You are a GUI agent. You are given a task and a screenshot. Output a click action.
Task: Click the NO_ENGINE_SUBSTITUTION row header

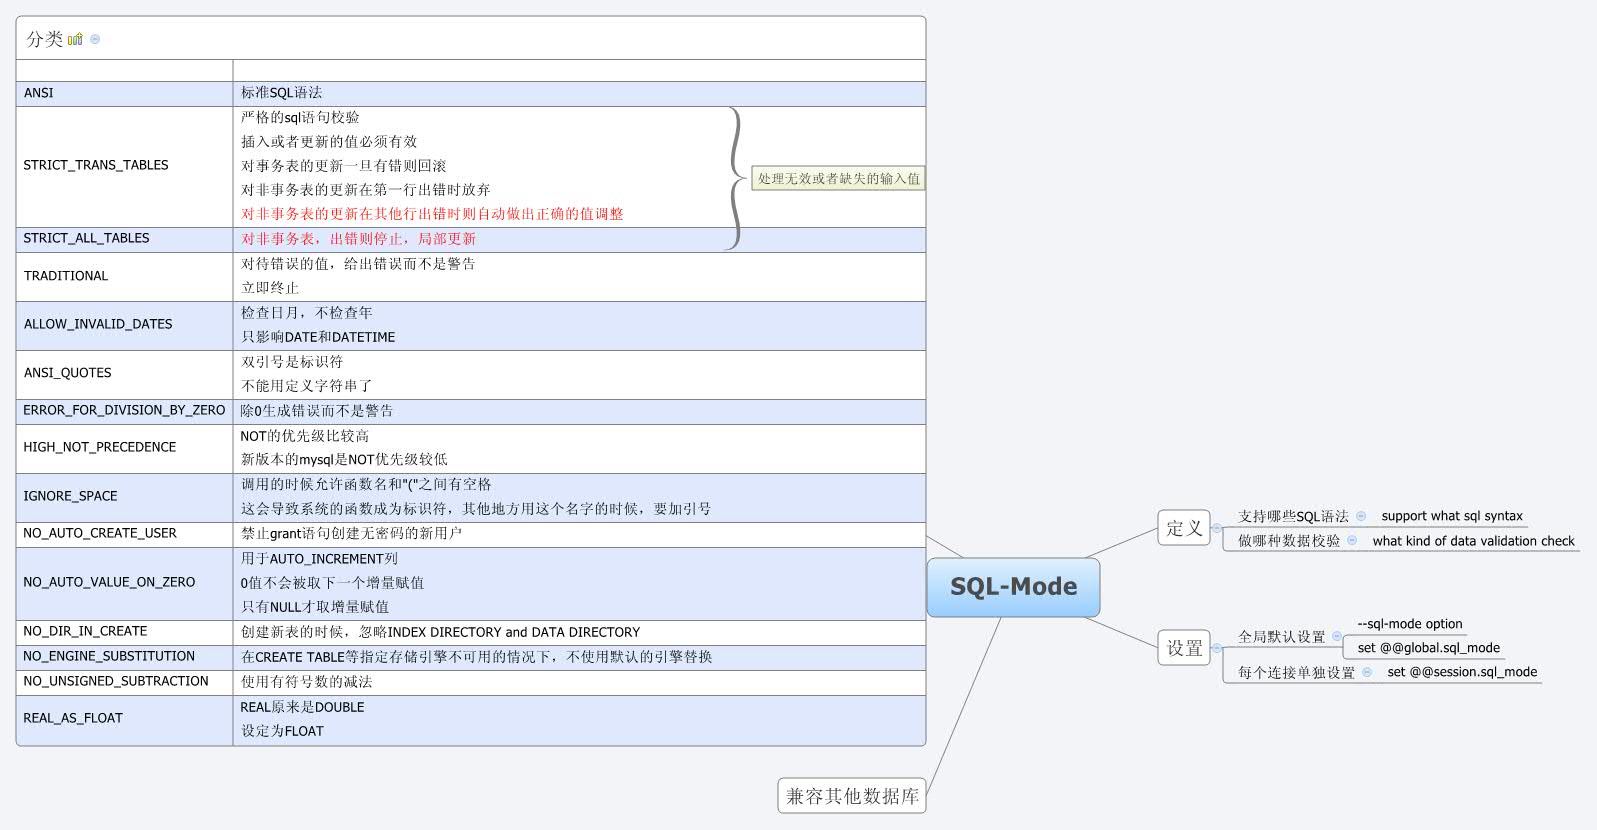pyautogui.click(x=109, y=656)
